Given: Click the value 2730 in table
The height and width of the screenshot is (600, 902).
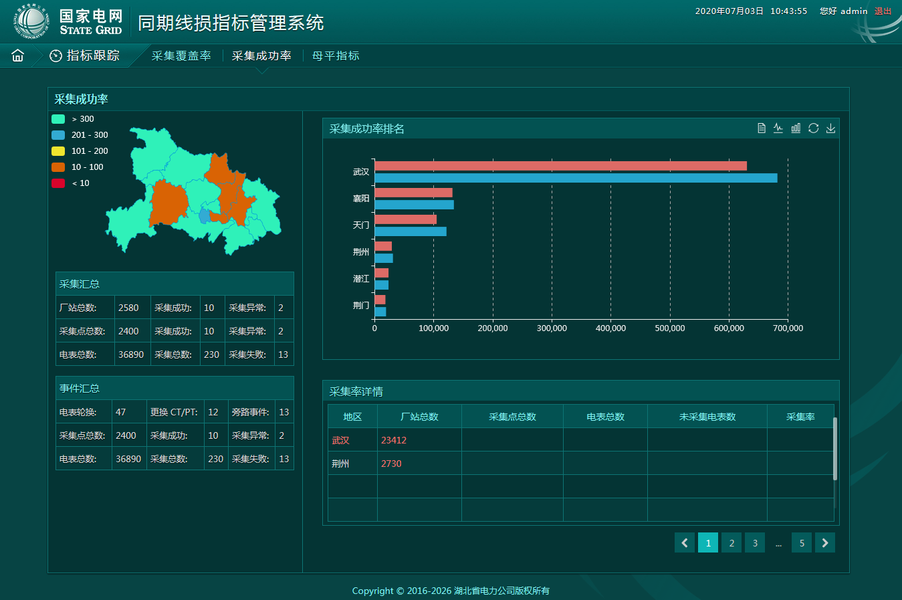Looking at the screenshot, I should 391,463.
